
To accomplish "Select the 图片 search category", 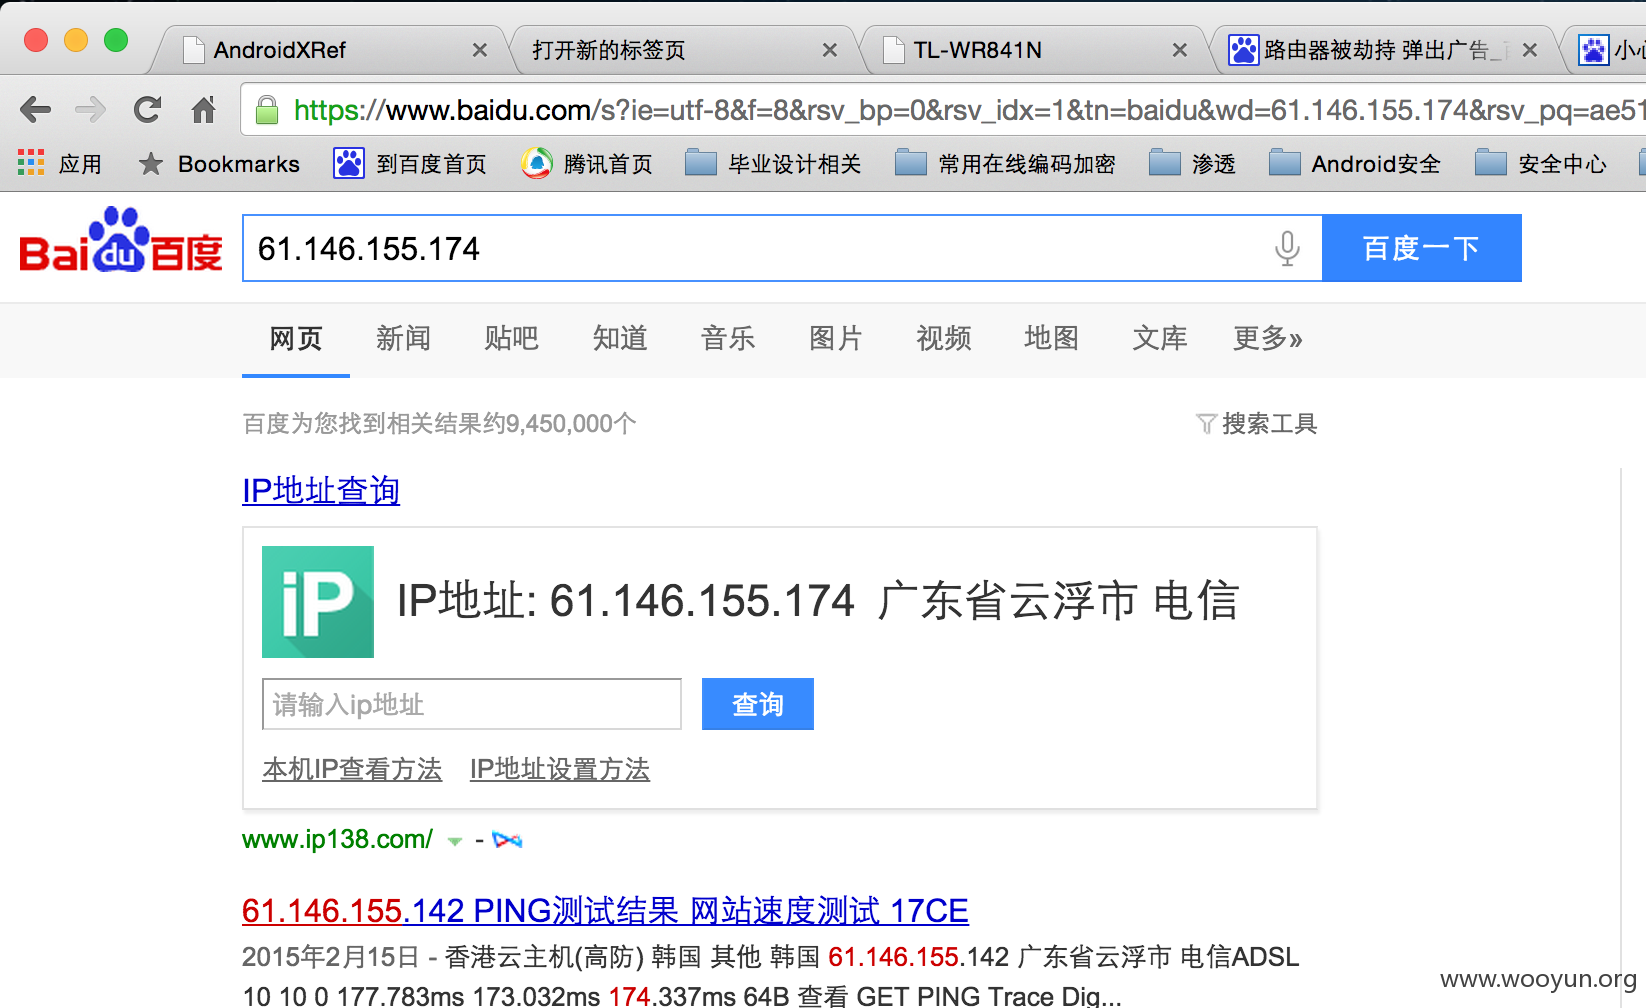I will pyautogui.click(x=836, y=338).
